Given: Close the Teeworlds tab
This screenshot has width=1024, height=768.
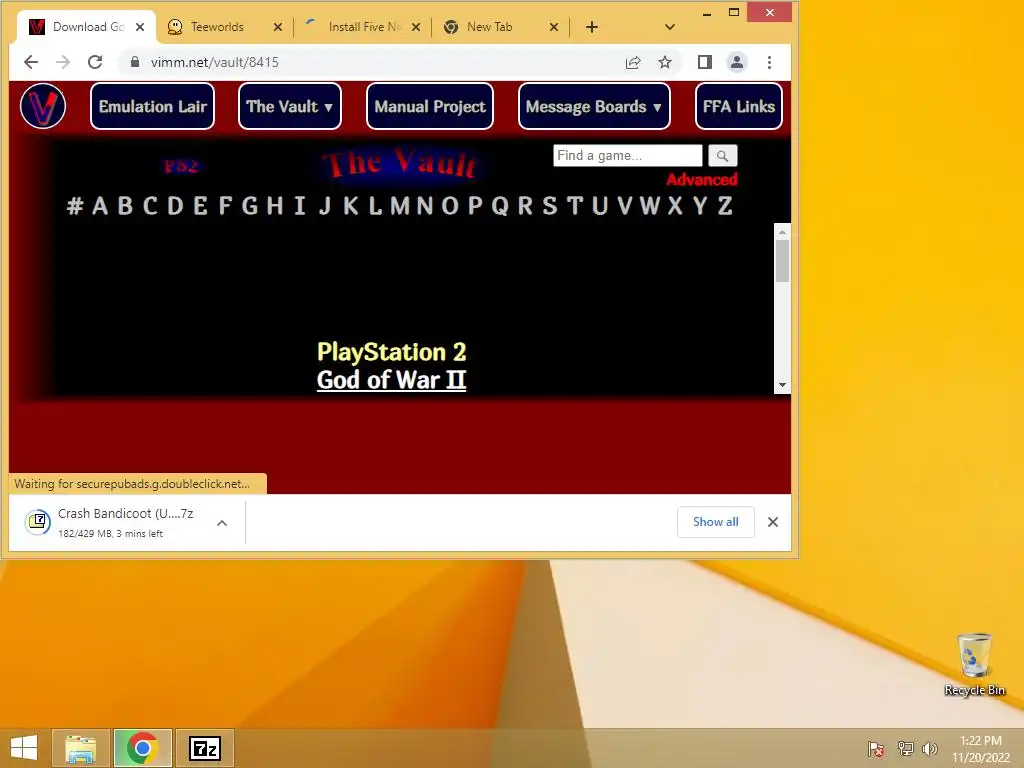Looking at the screenshot, I should 278,27.
